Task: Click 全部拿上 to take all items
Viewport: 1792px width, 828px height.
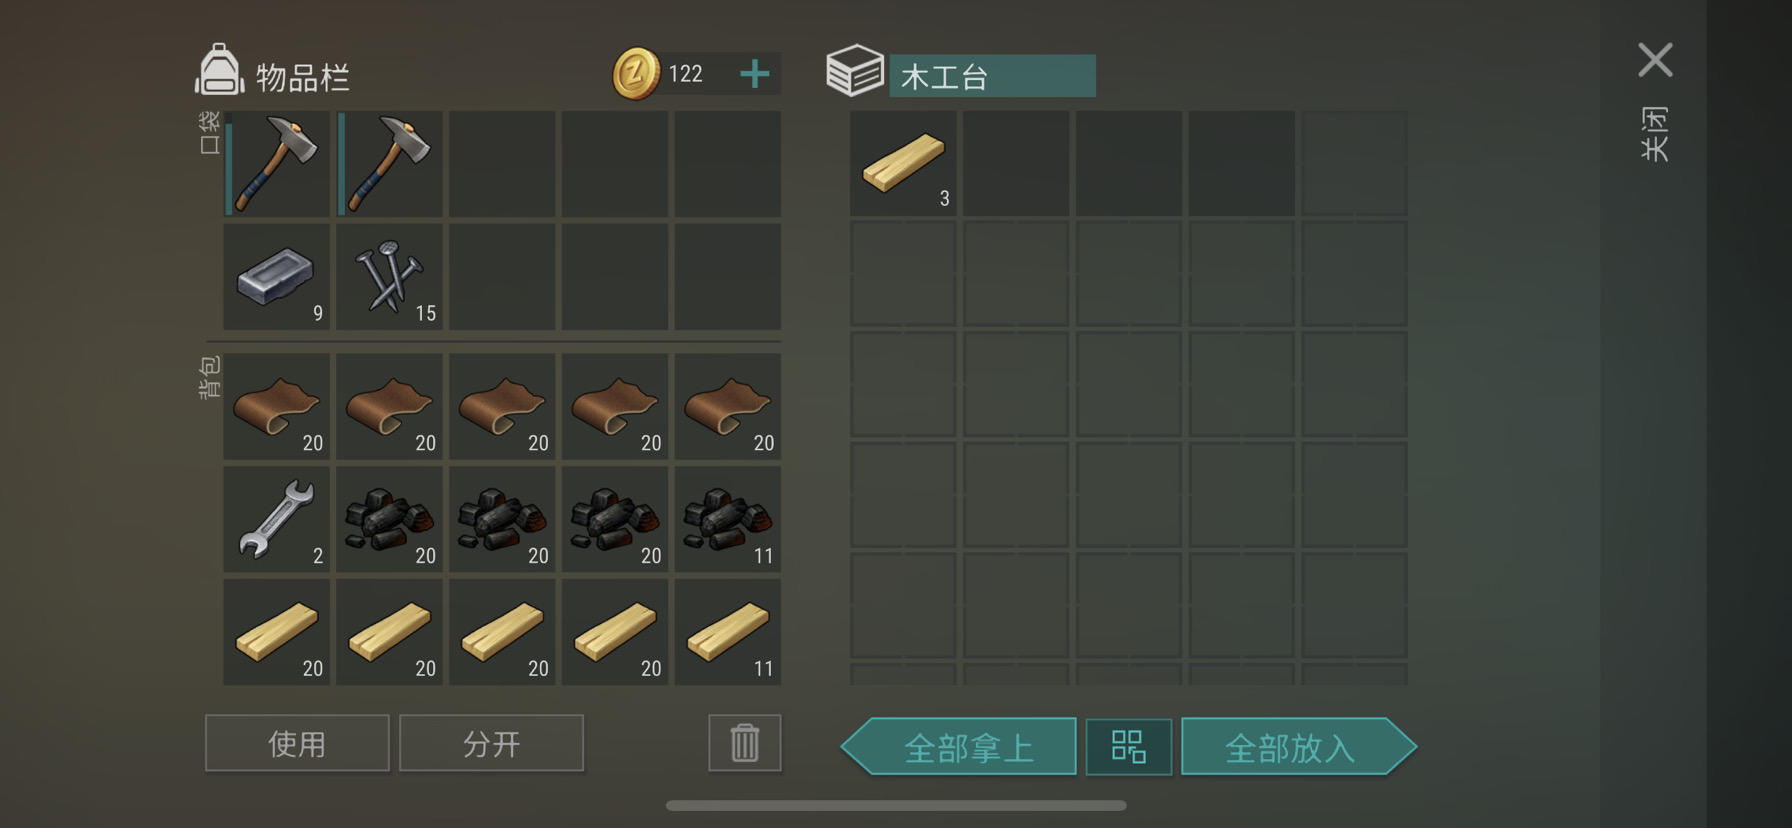Action: [960, 747]
